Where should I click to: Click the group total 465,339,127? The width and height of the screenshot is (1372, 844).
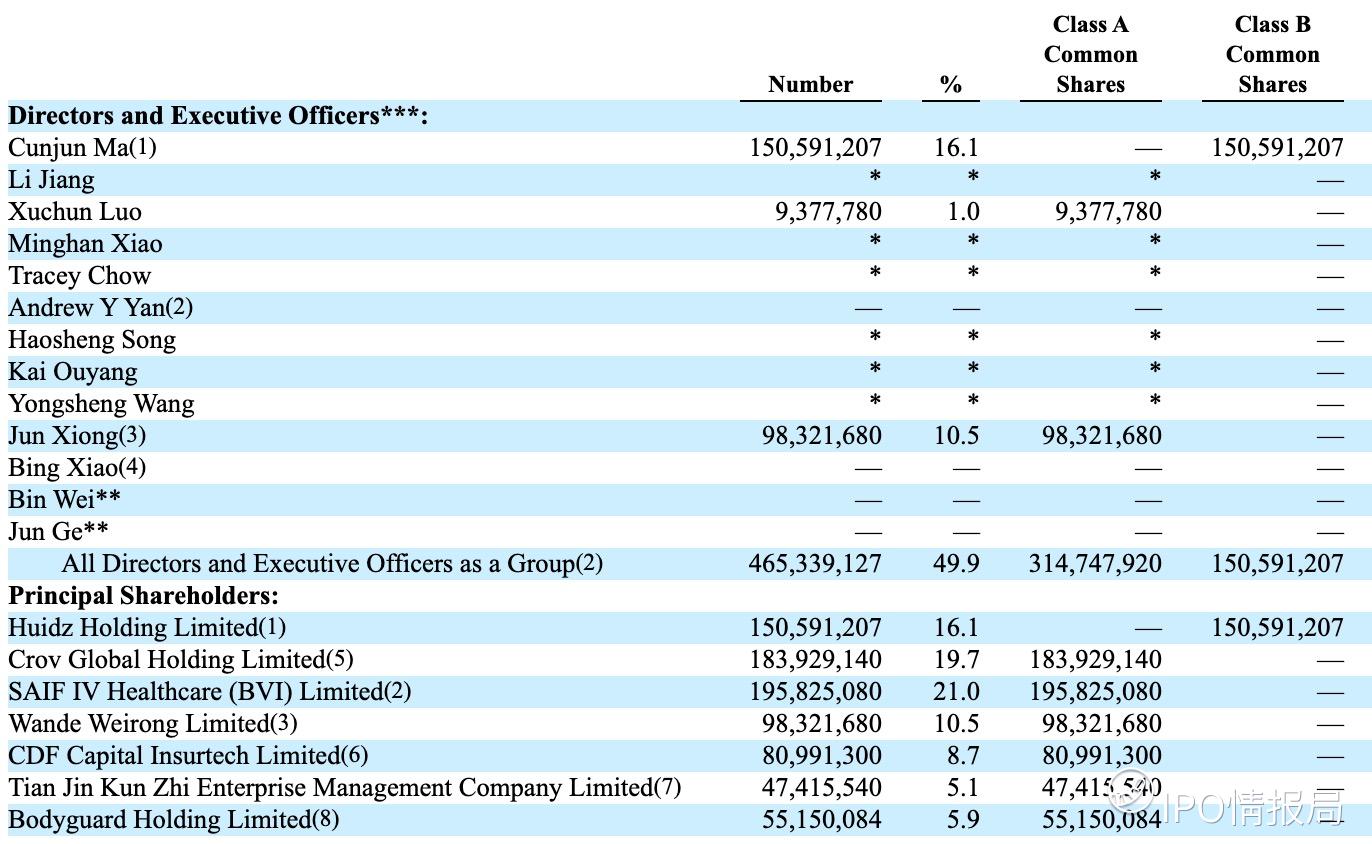click(815, 564)
